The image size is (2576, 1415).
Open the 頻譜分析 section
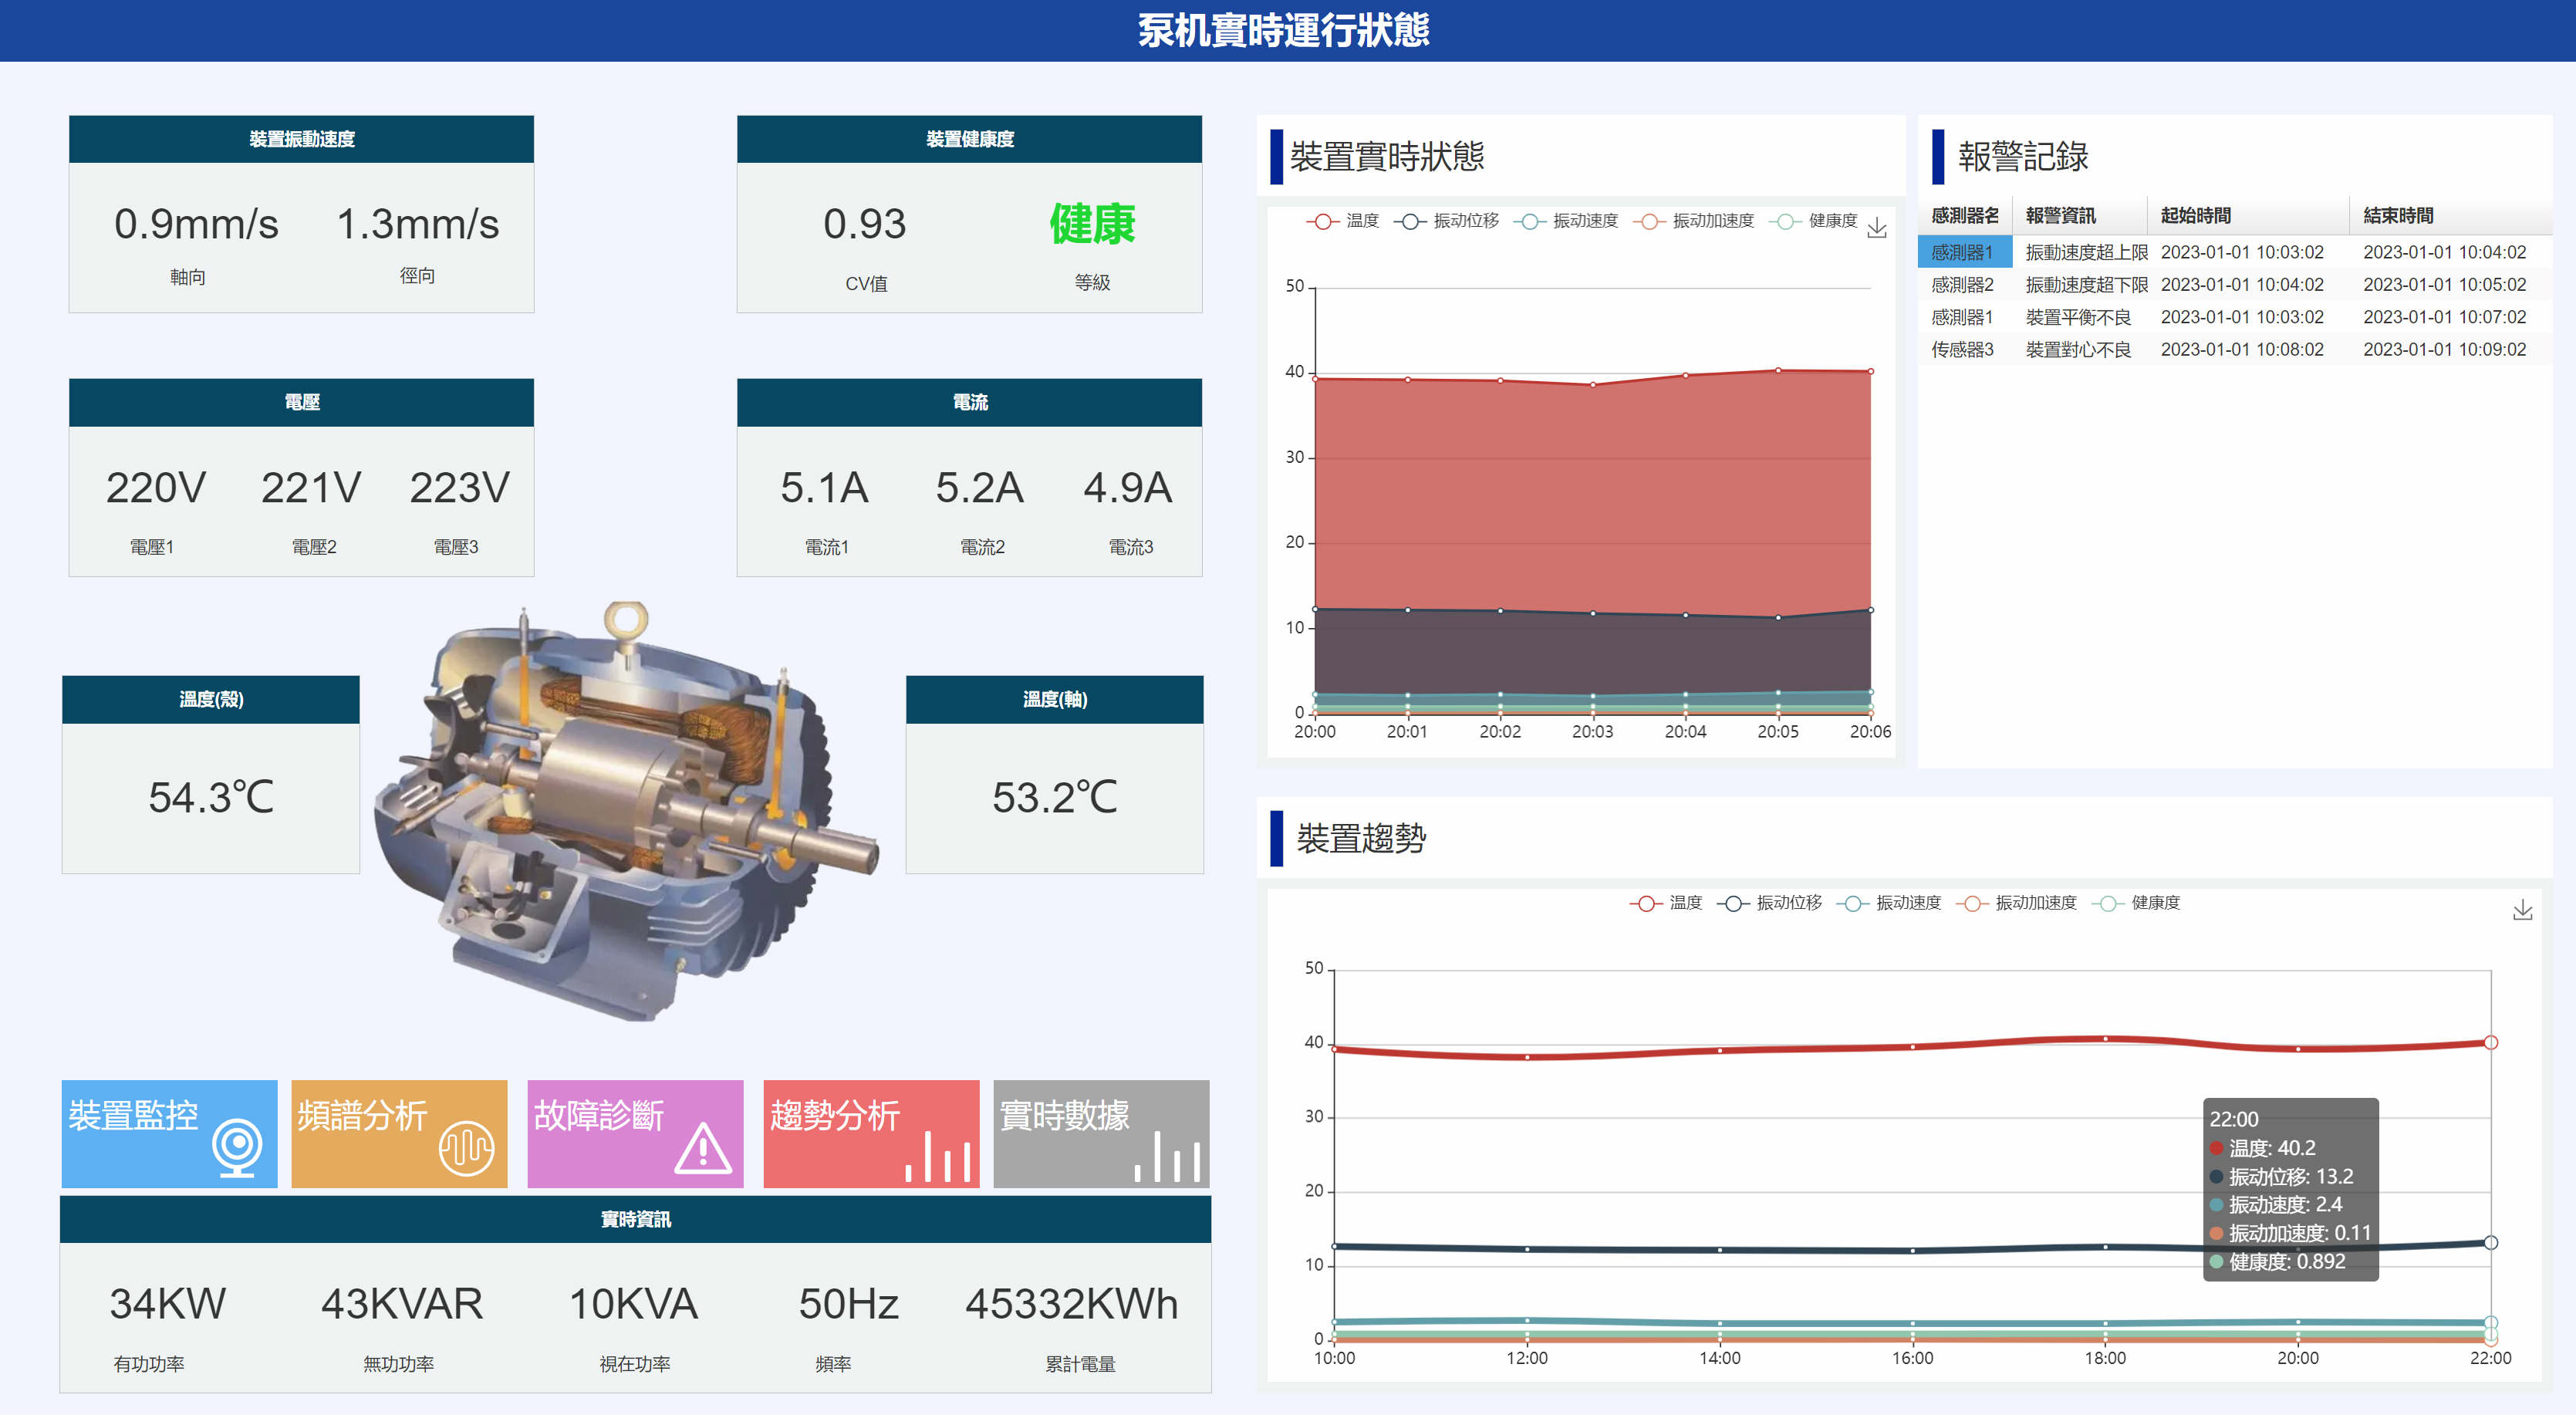click(x=399, y=1134)
